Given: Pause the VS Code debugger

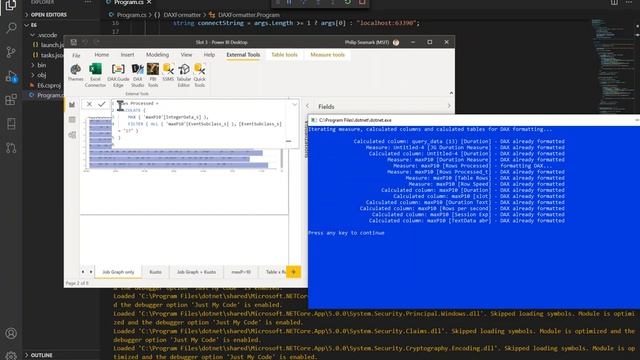Looking at the screenshot, I should 289,2.
